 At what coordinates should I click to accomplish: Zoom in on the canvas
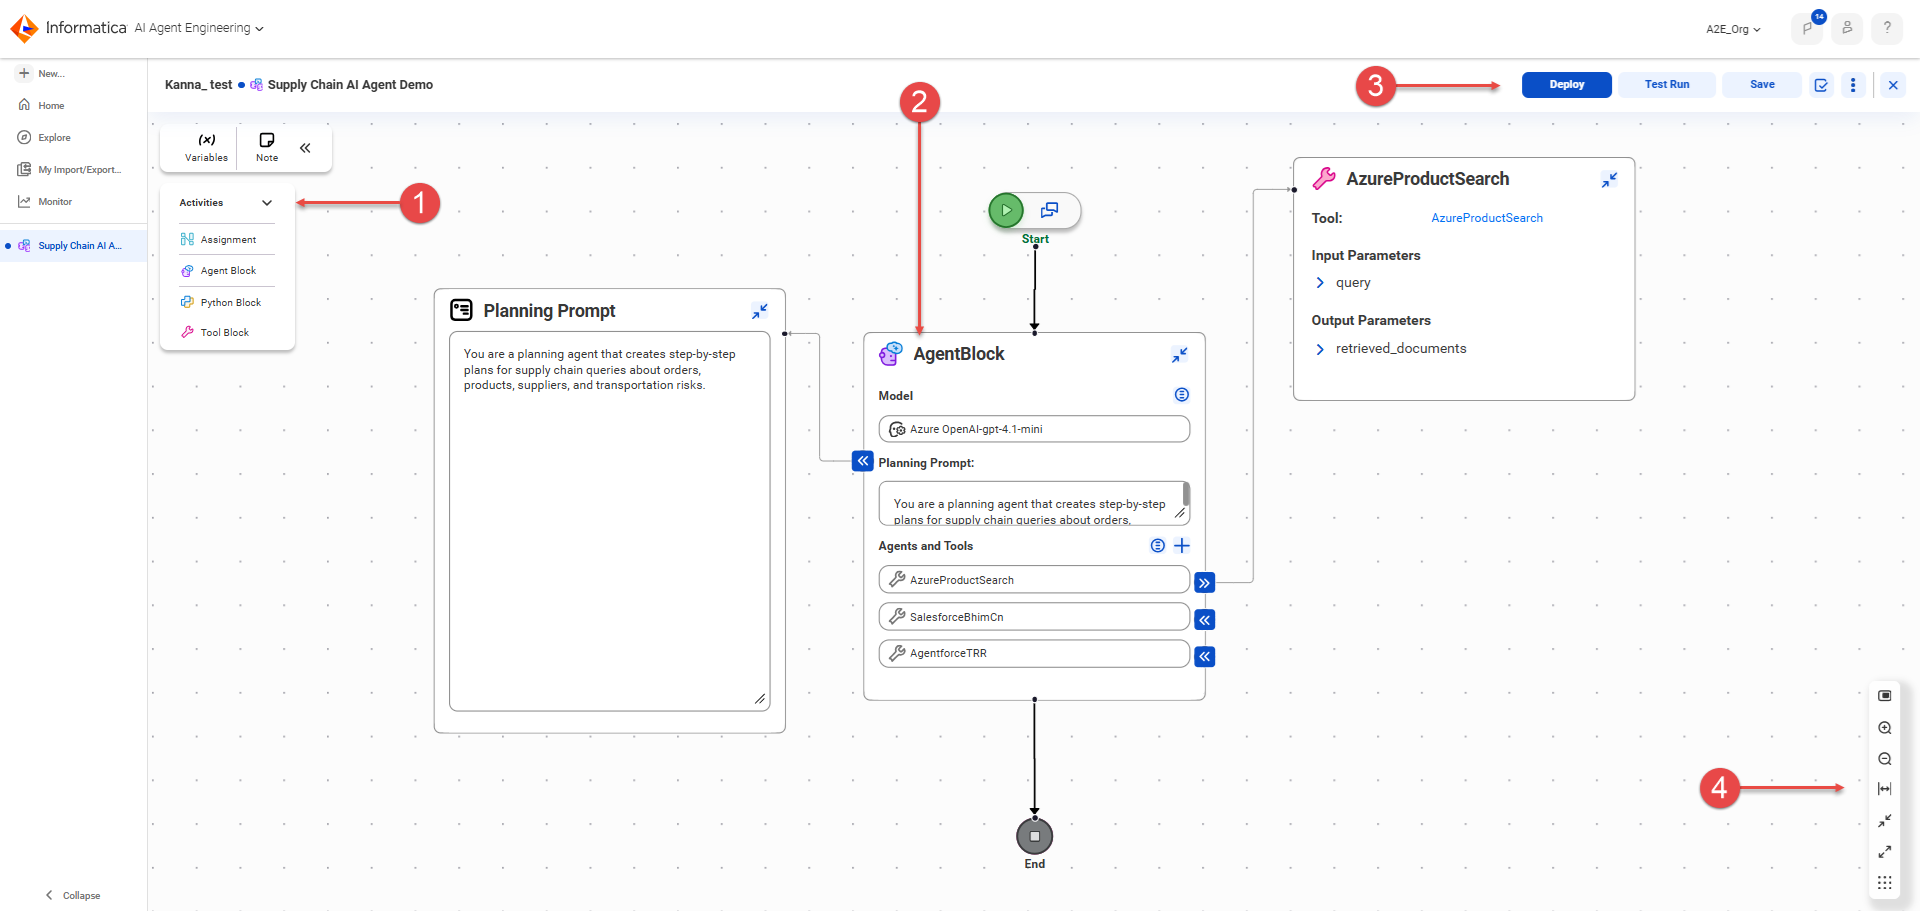tap(1885, 728)
